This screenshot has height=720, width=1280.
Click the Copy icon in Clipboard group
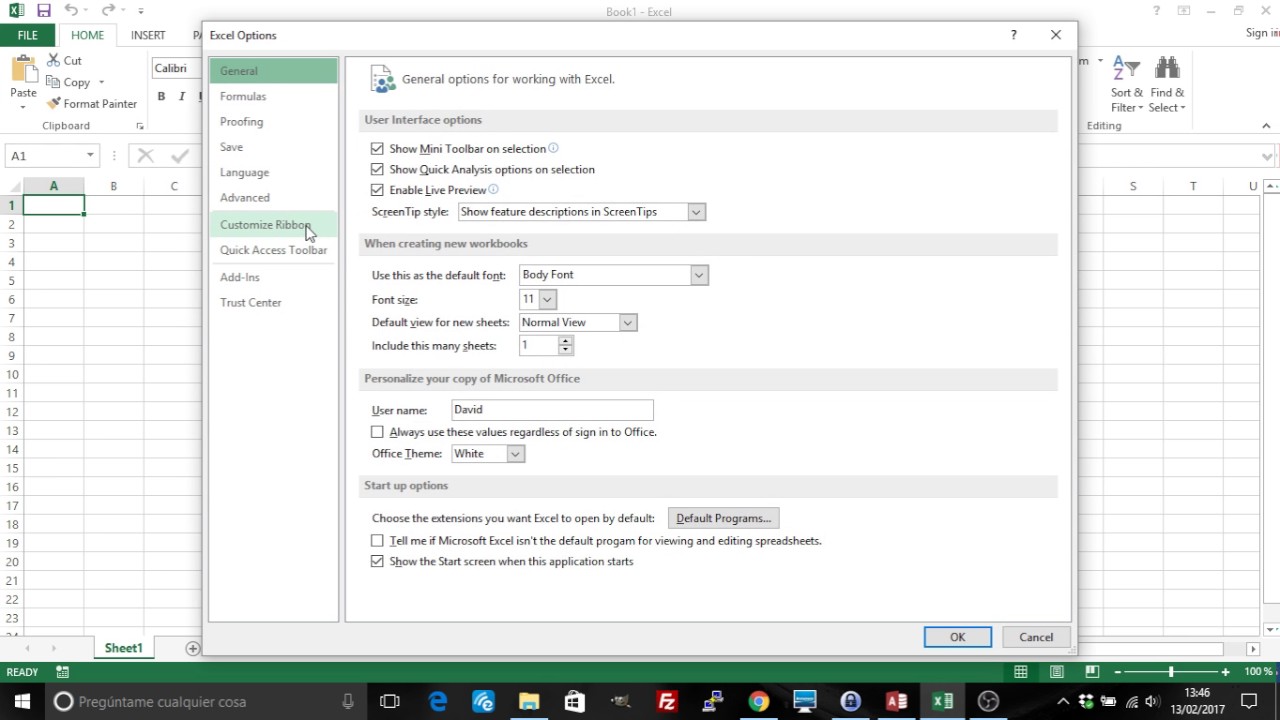(x=53, y=82)
